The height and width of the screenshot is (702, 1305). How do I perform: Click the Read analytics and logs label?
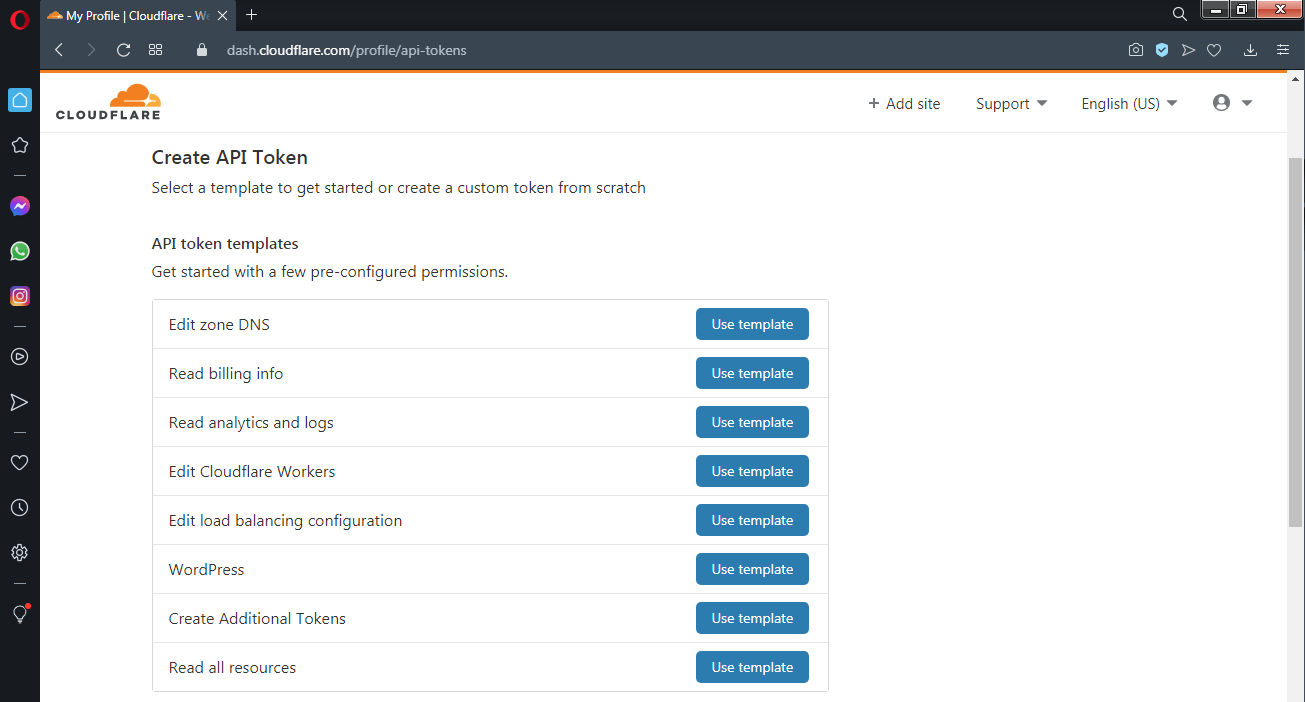click(251, 422)
